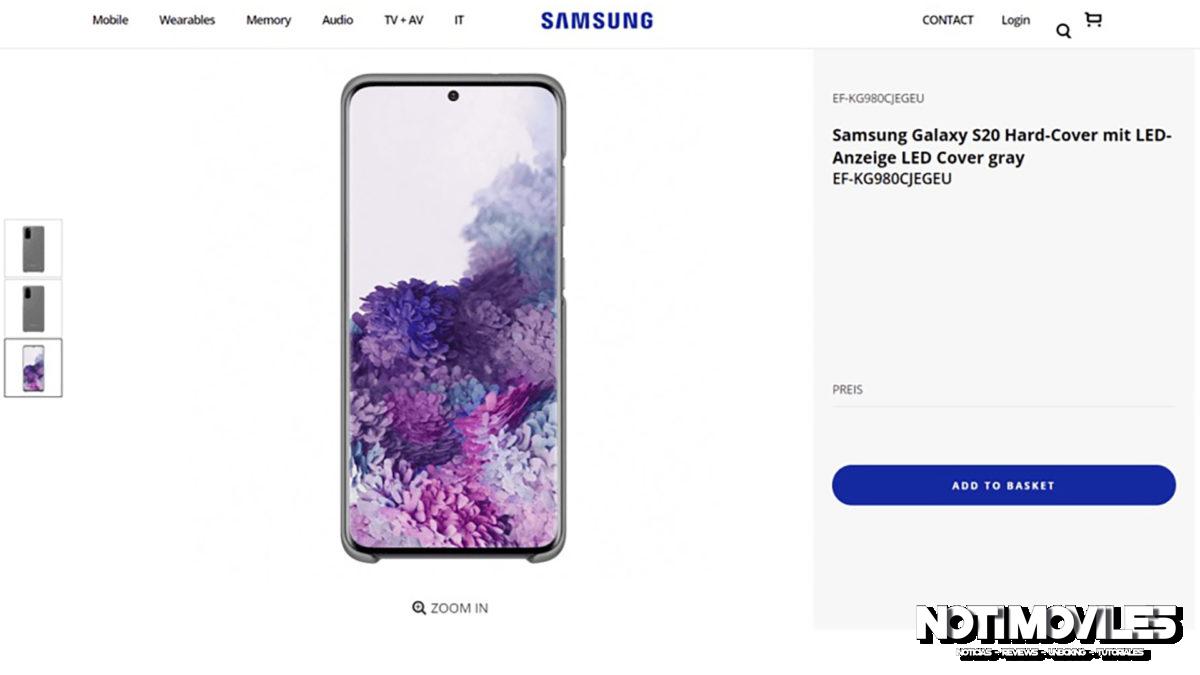Click the product code EF-KG980CJEGEU
The height and width of the screenshot is (675, 1200).
coord(876,98)
